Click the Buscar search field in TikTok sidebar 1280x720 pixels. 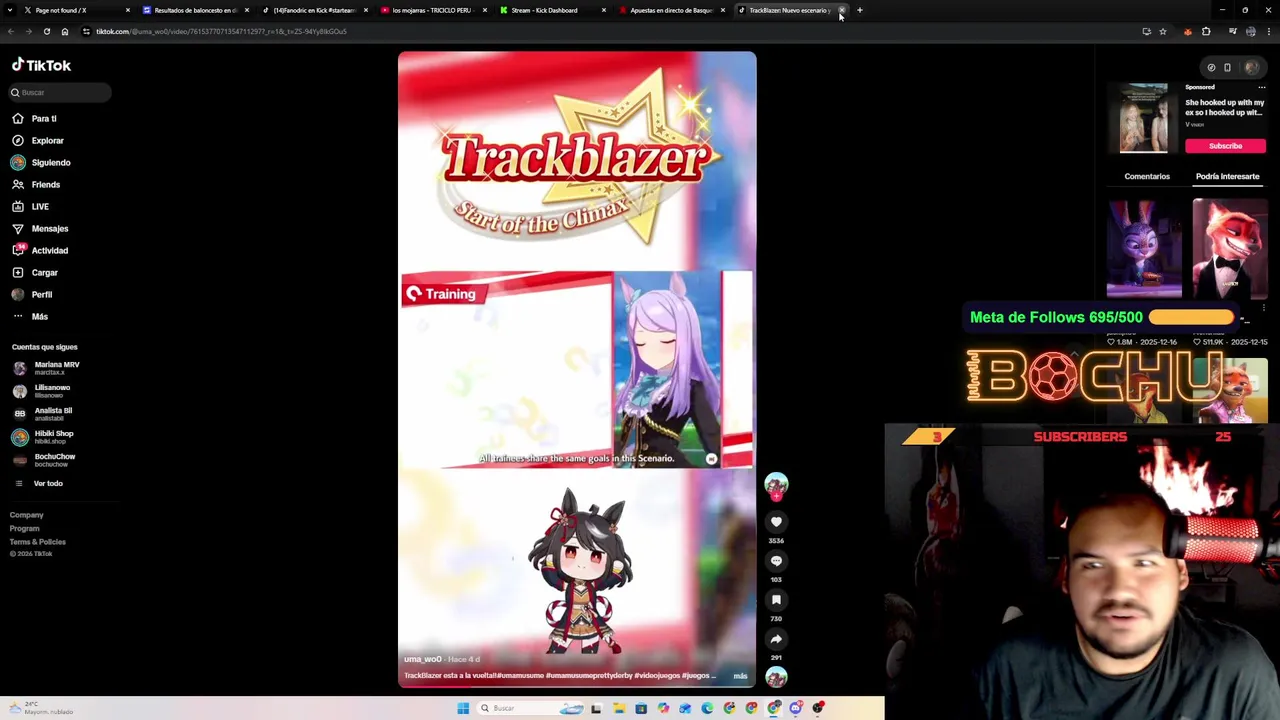pyautogui.click(x=60, y=92)
